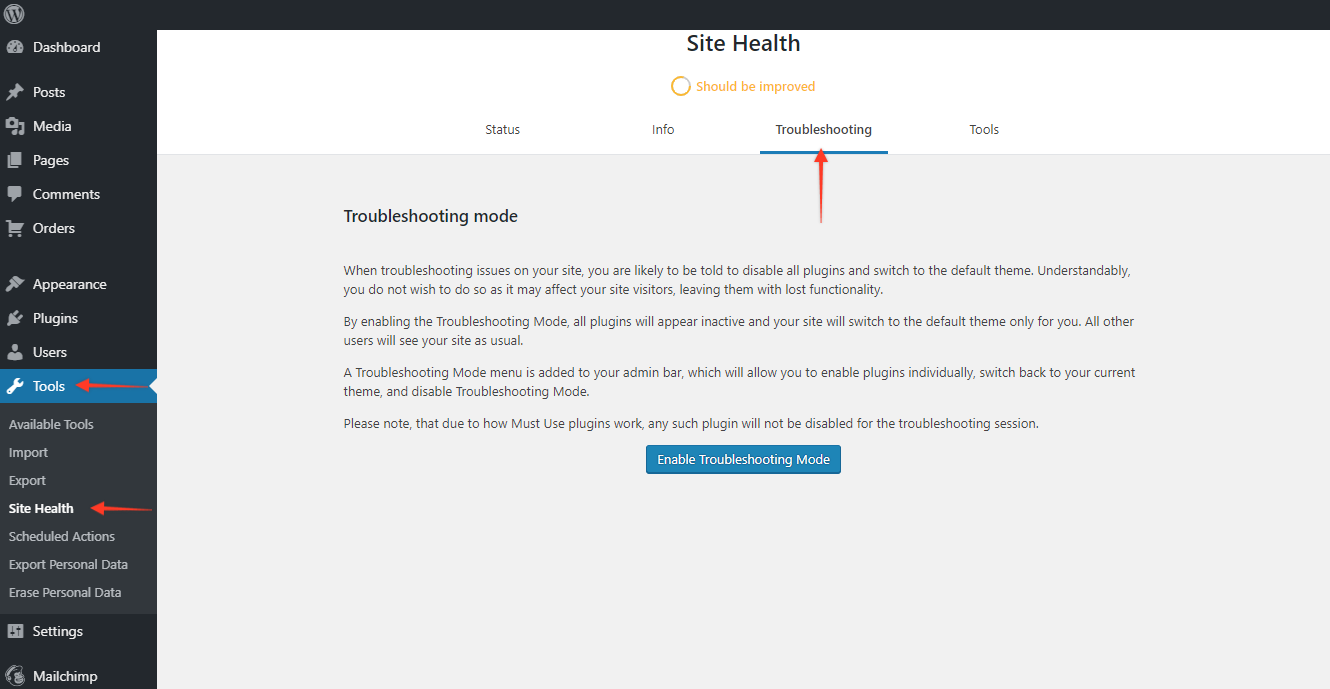Click paragraph starting 'When troubleshooting issues'
Viewport: 1330px width, 689px height.
pyautogui.click(x=737, y=280)
